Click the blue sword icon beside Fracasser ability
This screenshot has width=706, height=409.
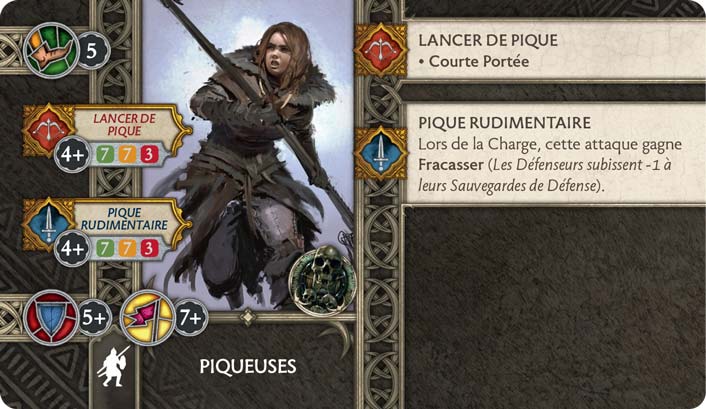pyautogui.click(x=381, y=153)
